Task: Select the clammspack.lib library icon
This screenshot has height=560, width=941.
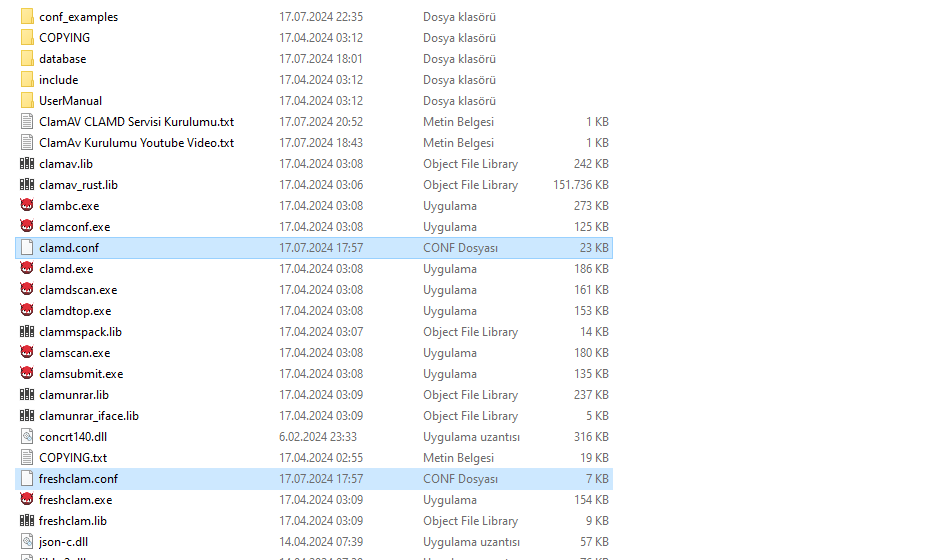Action: [x=27, y=332]
